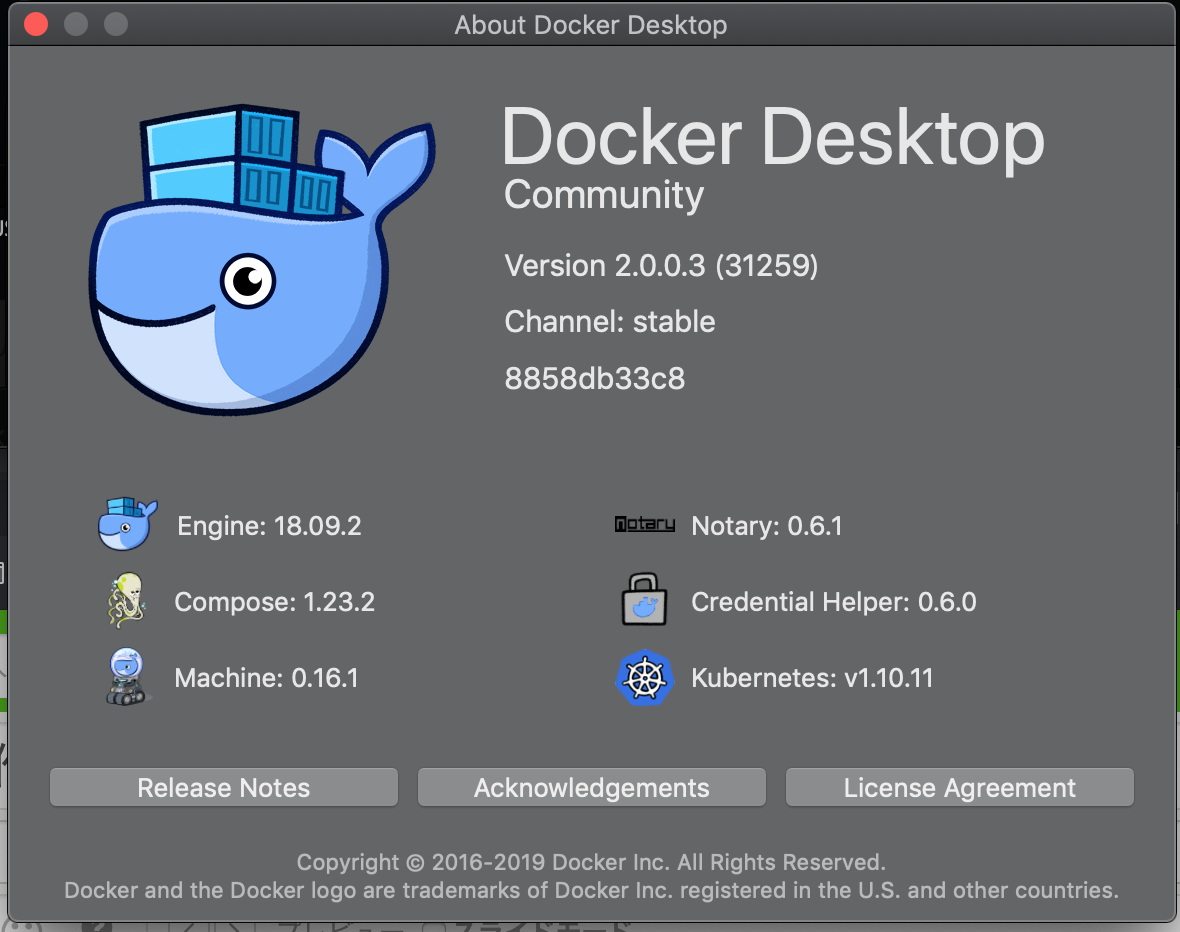Click the Engine whale icon
The image size is (1180, 932).
(x=127, y=525)
